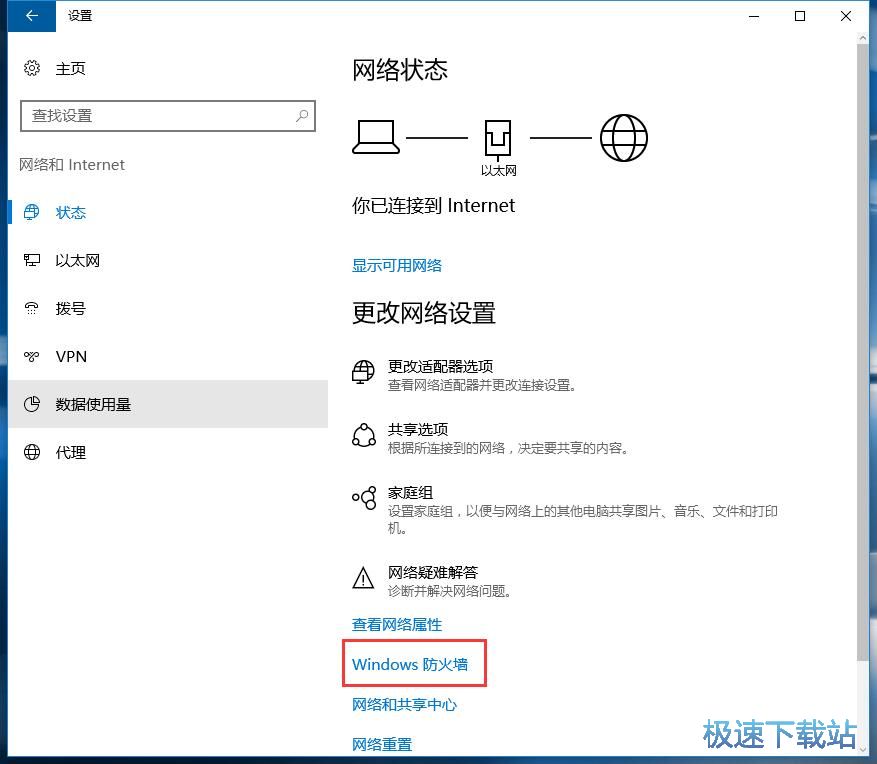Click the HomeGroup icon
Screen dimensions: 877x764
[364, 498]
